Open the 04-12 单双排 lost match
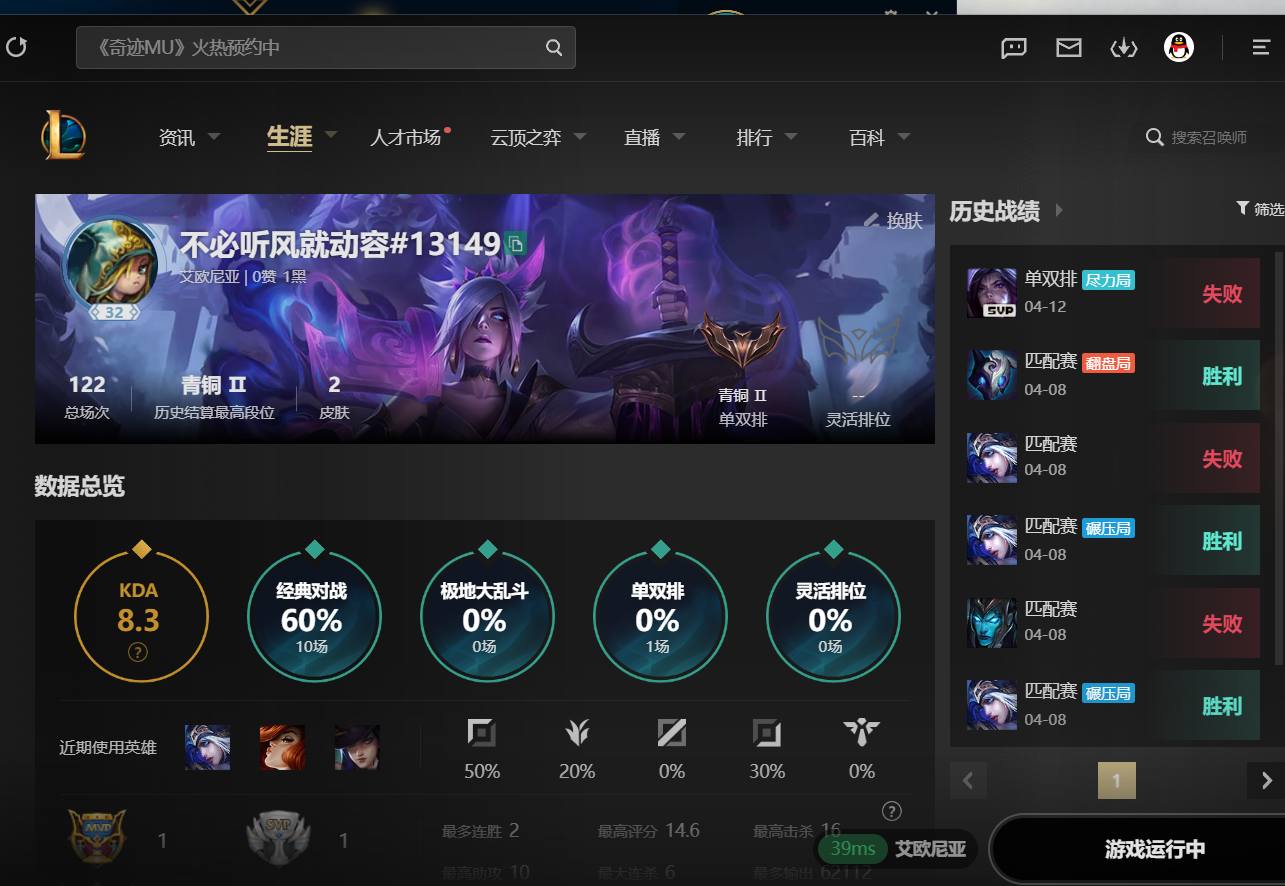The image size is (1285, 886). 1113,293
